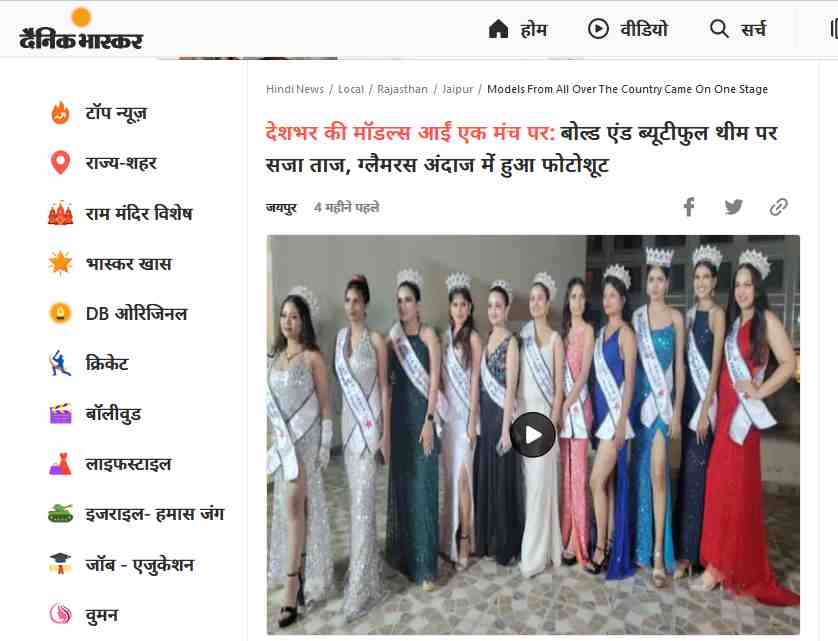The height and width of the screenshot is (641, 838).
Task: Click the सर्च magnifier icon
Action: 719,29
